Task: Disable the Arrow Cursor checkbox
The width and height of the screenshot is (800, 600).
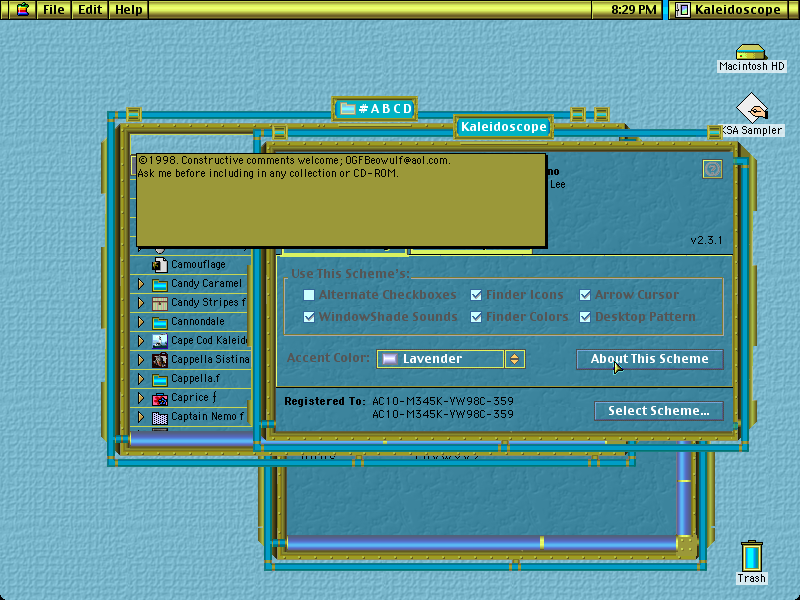Action: (x=585, y=295)
